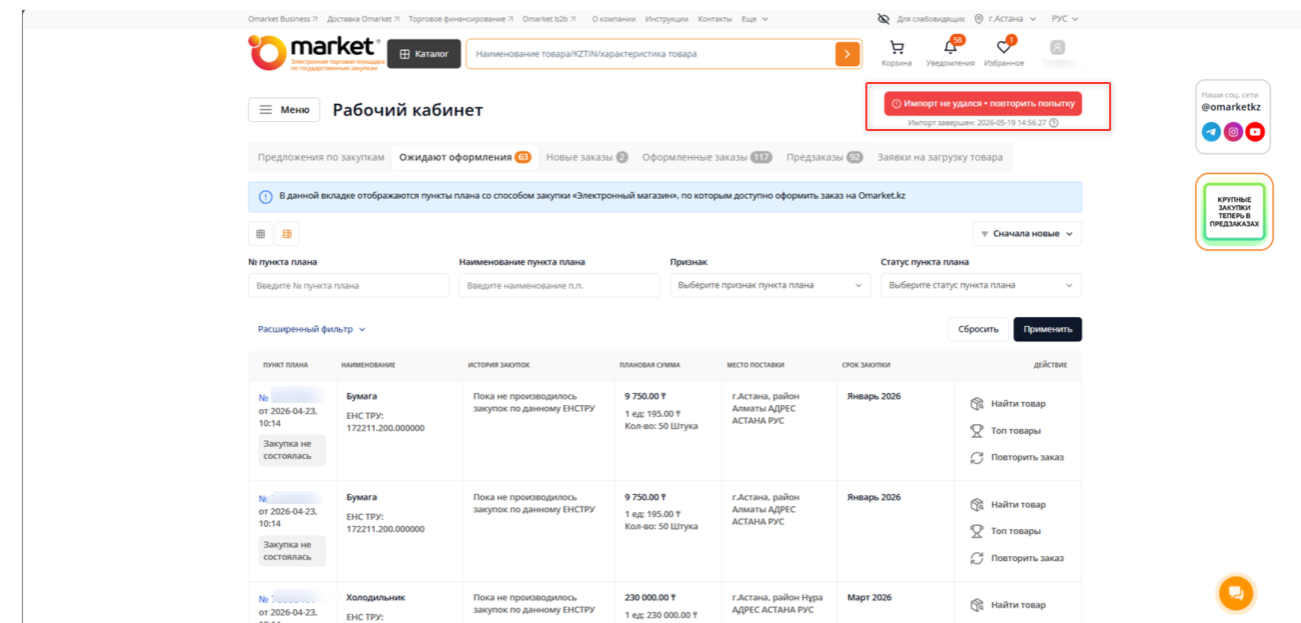Open the г.Астана city selector

1007,19
